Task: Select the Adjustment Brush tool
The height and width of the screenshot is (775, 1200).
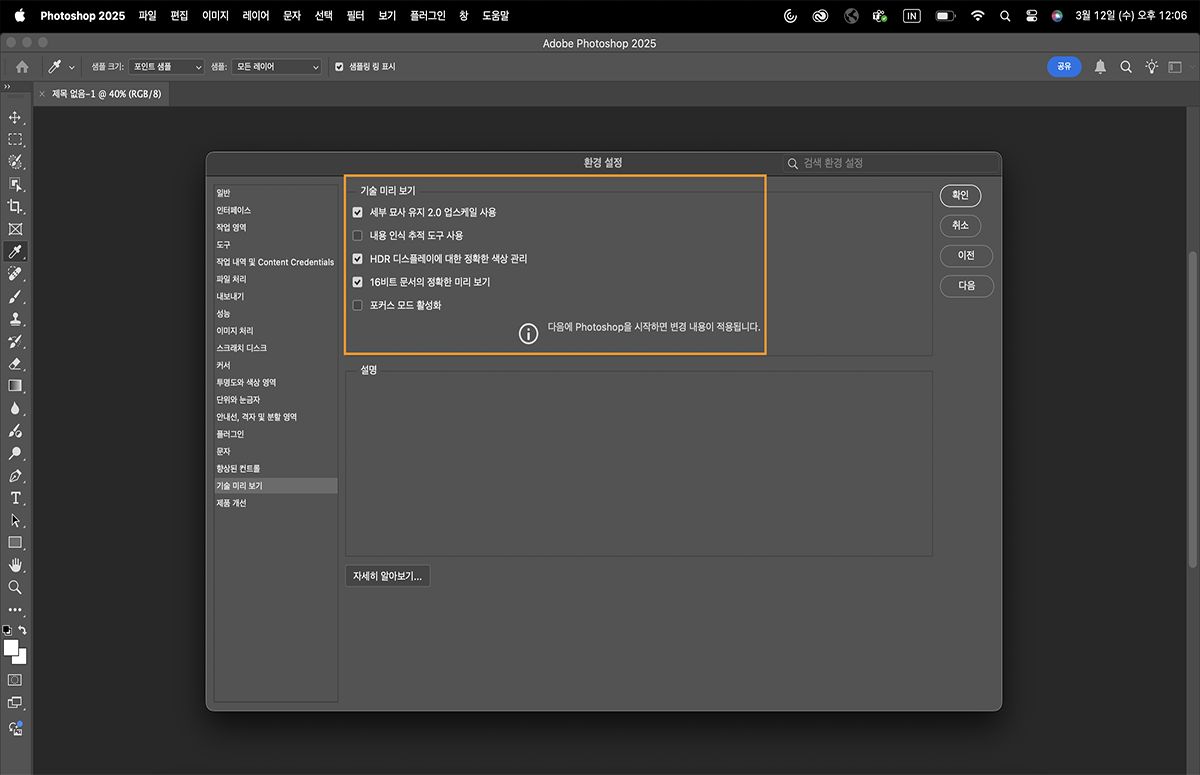Action: tap(15, 431)
